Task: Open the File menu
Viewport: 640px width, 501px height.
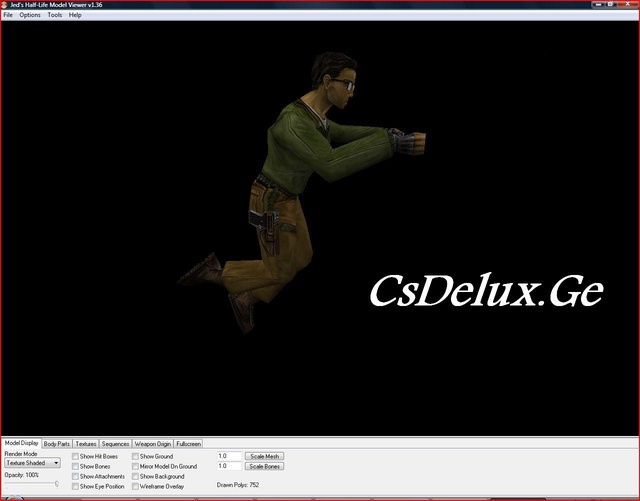Action: tap(8, 15)
